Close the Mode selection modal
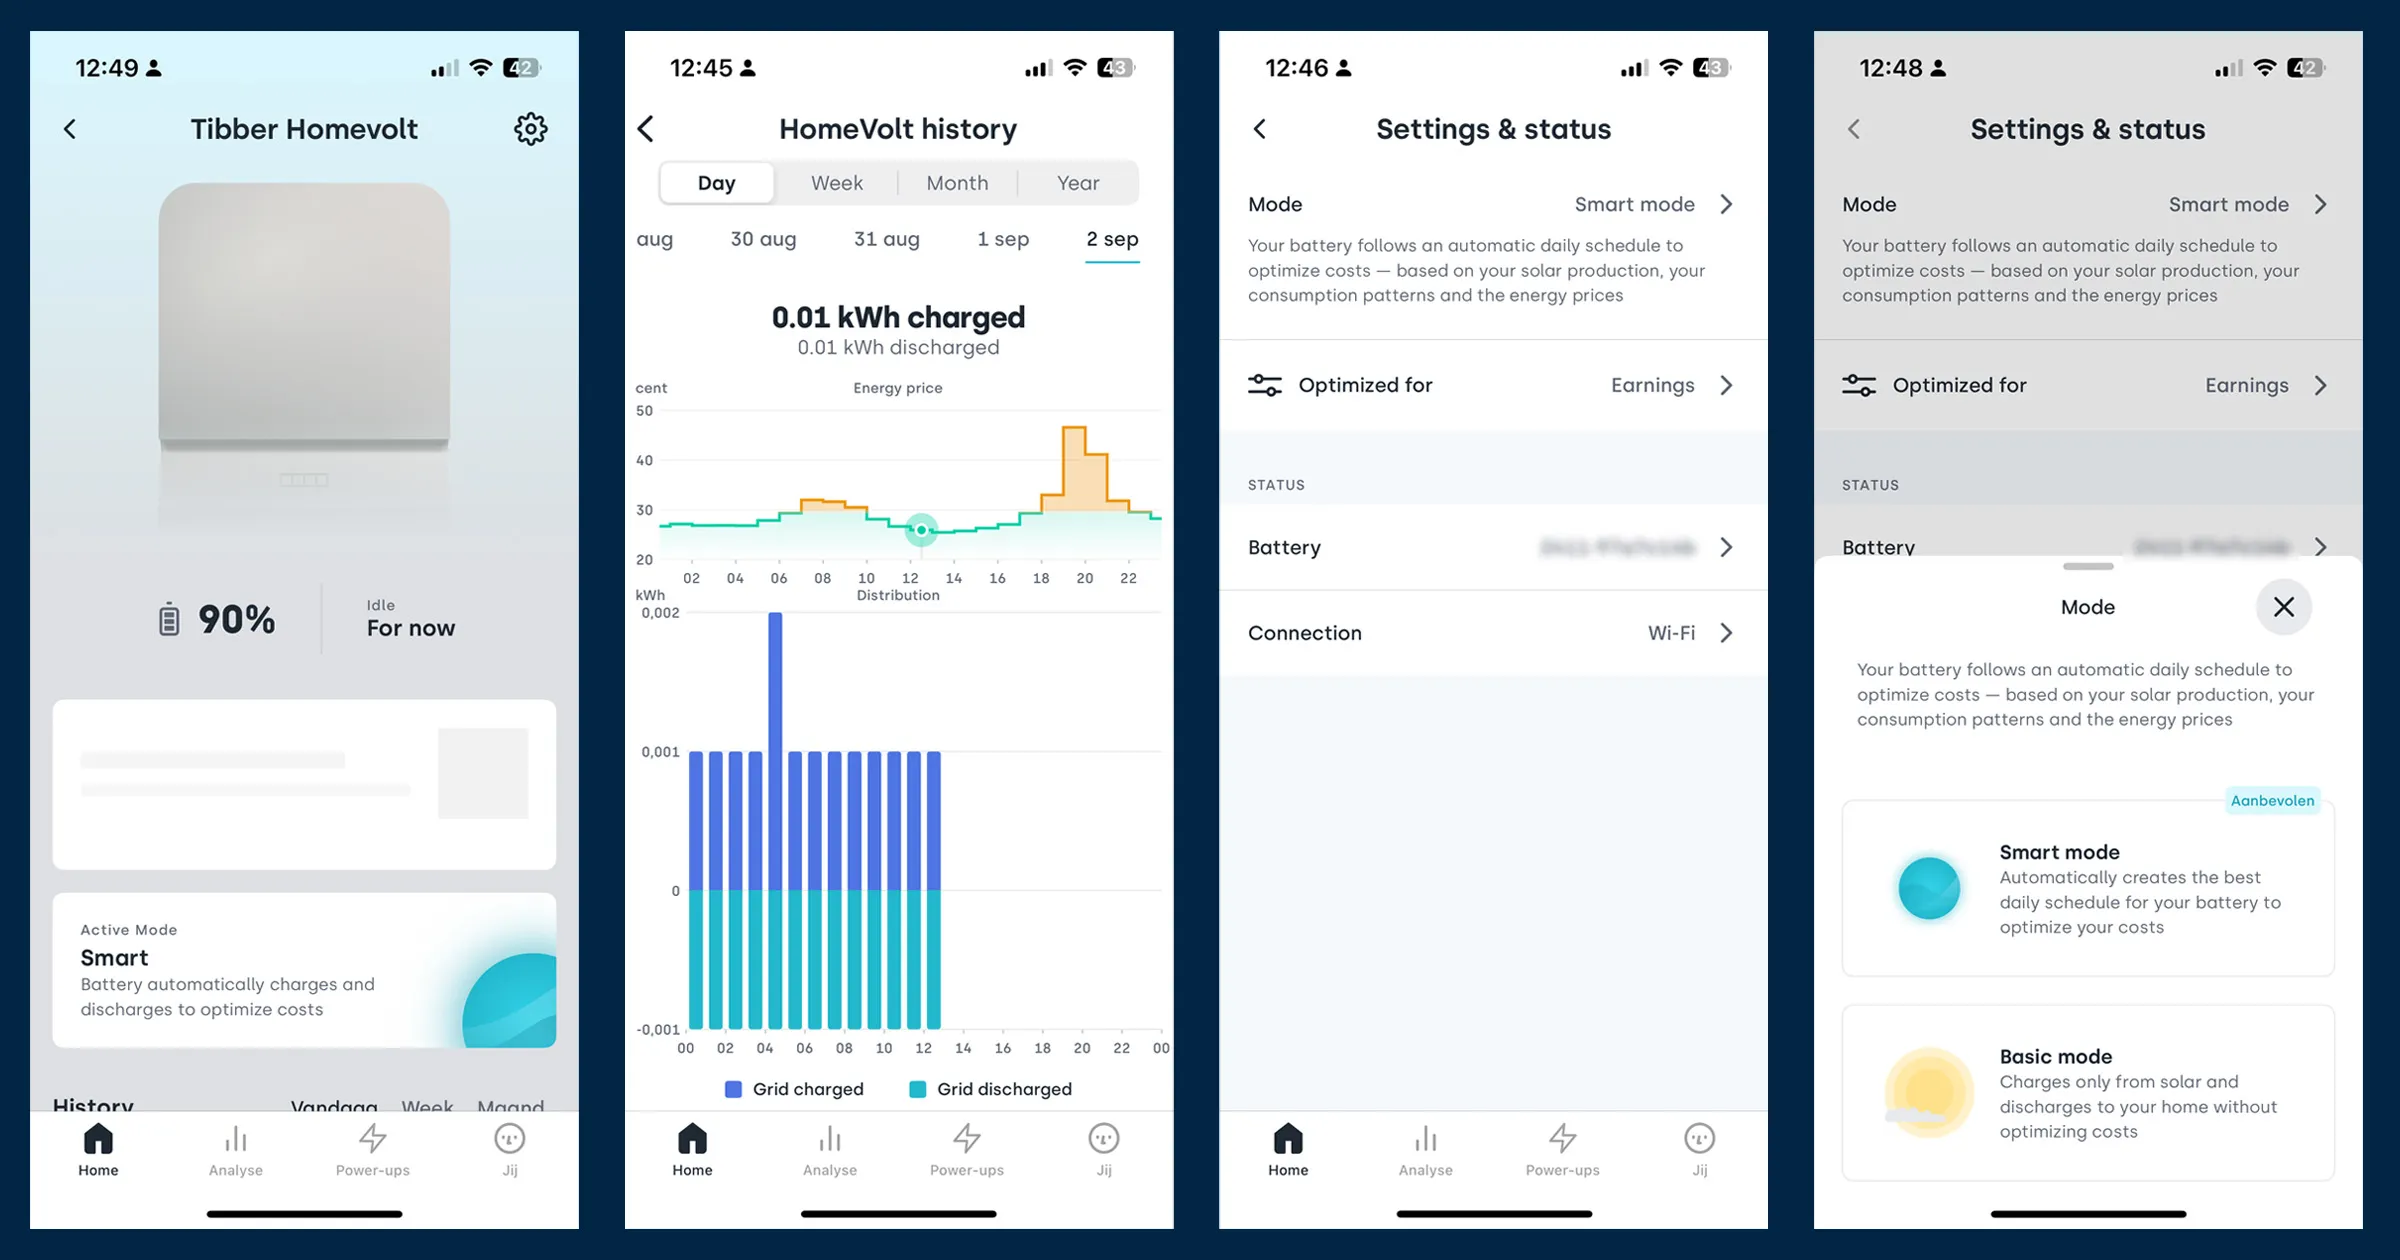 2283,606
